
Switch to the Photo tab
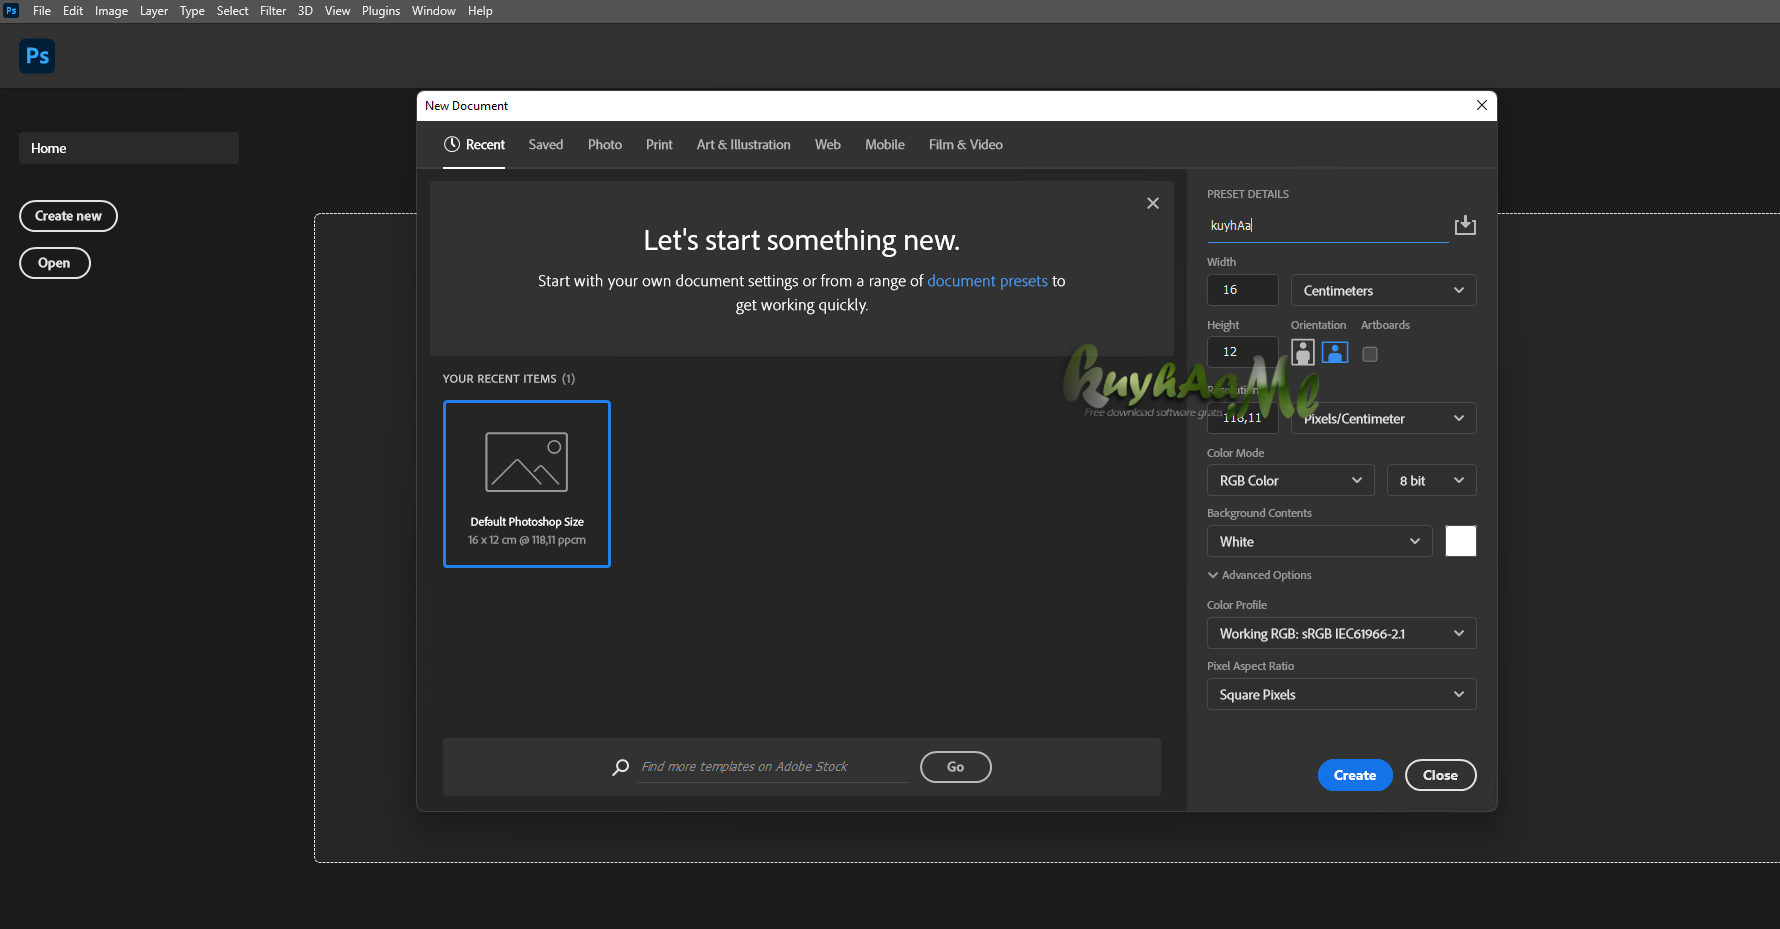pos(605,144)
